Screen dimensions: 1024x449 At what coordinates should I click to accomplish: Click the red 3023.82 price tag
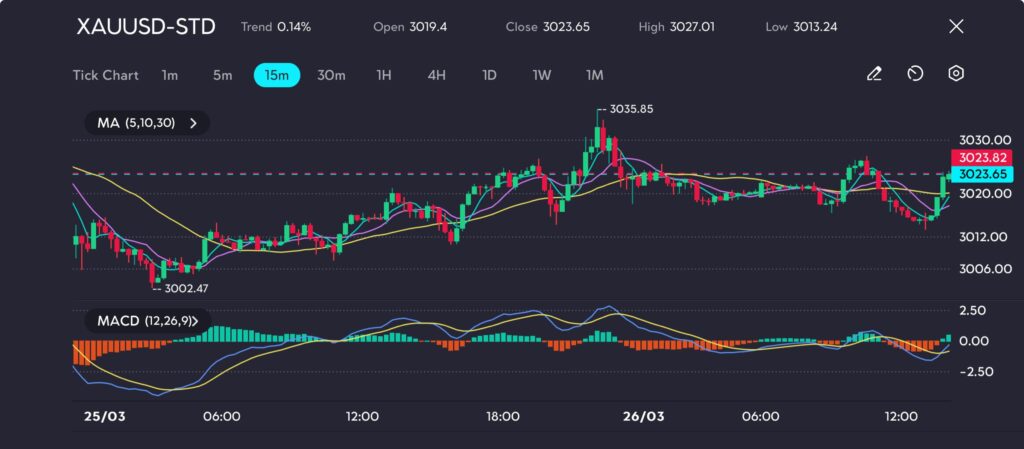985,158
